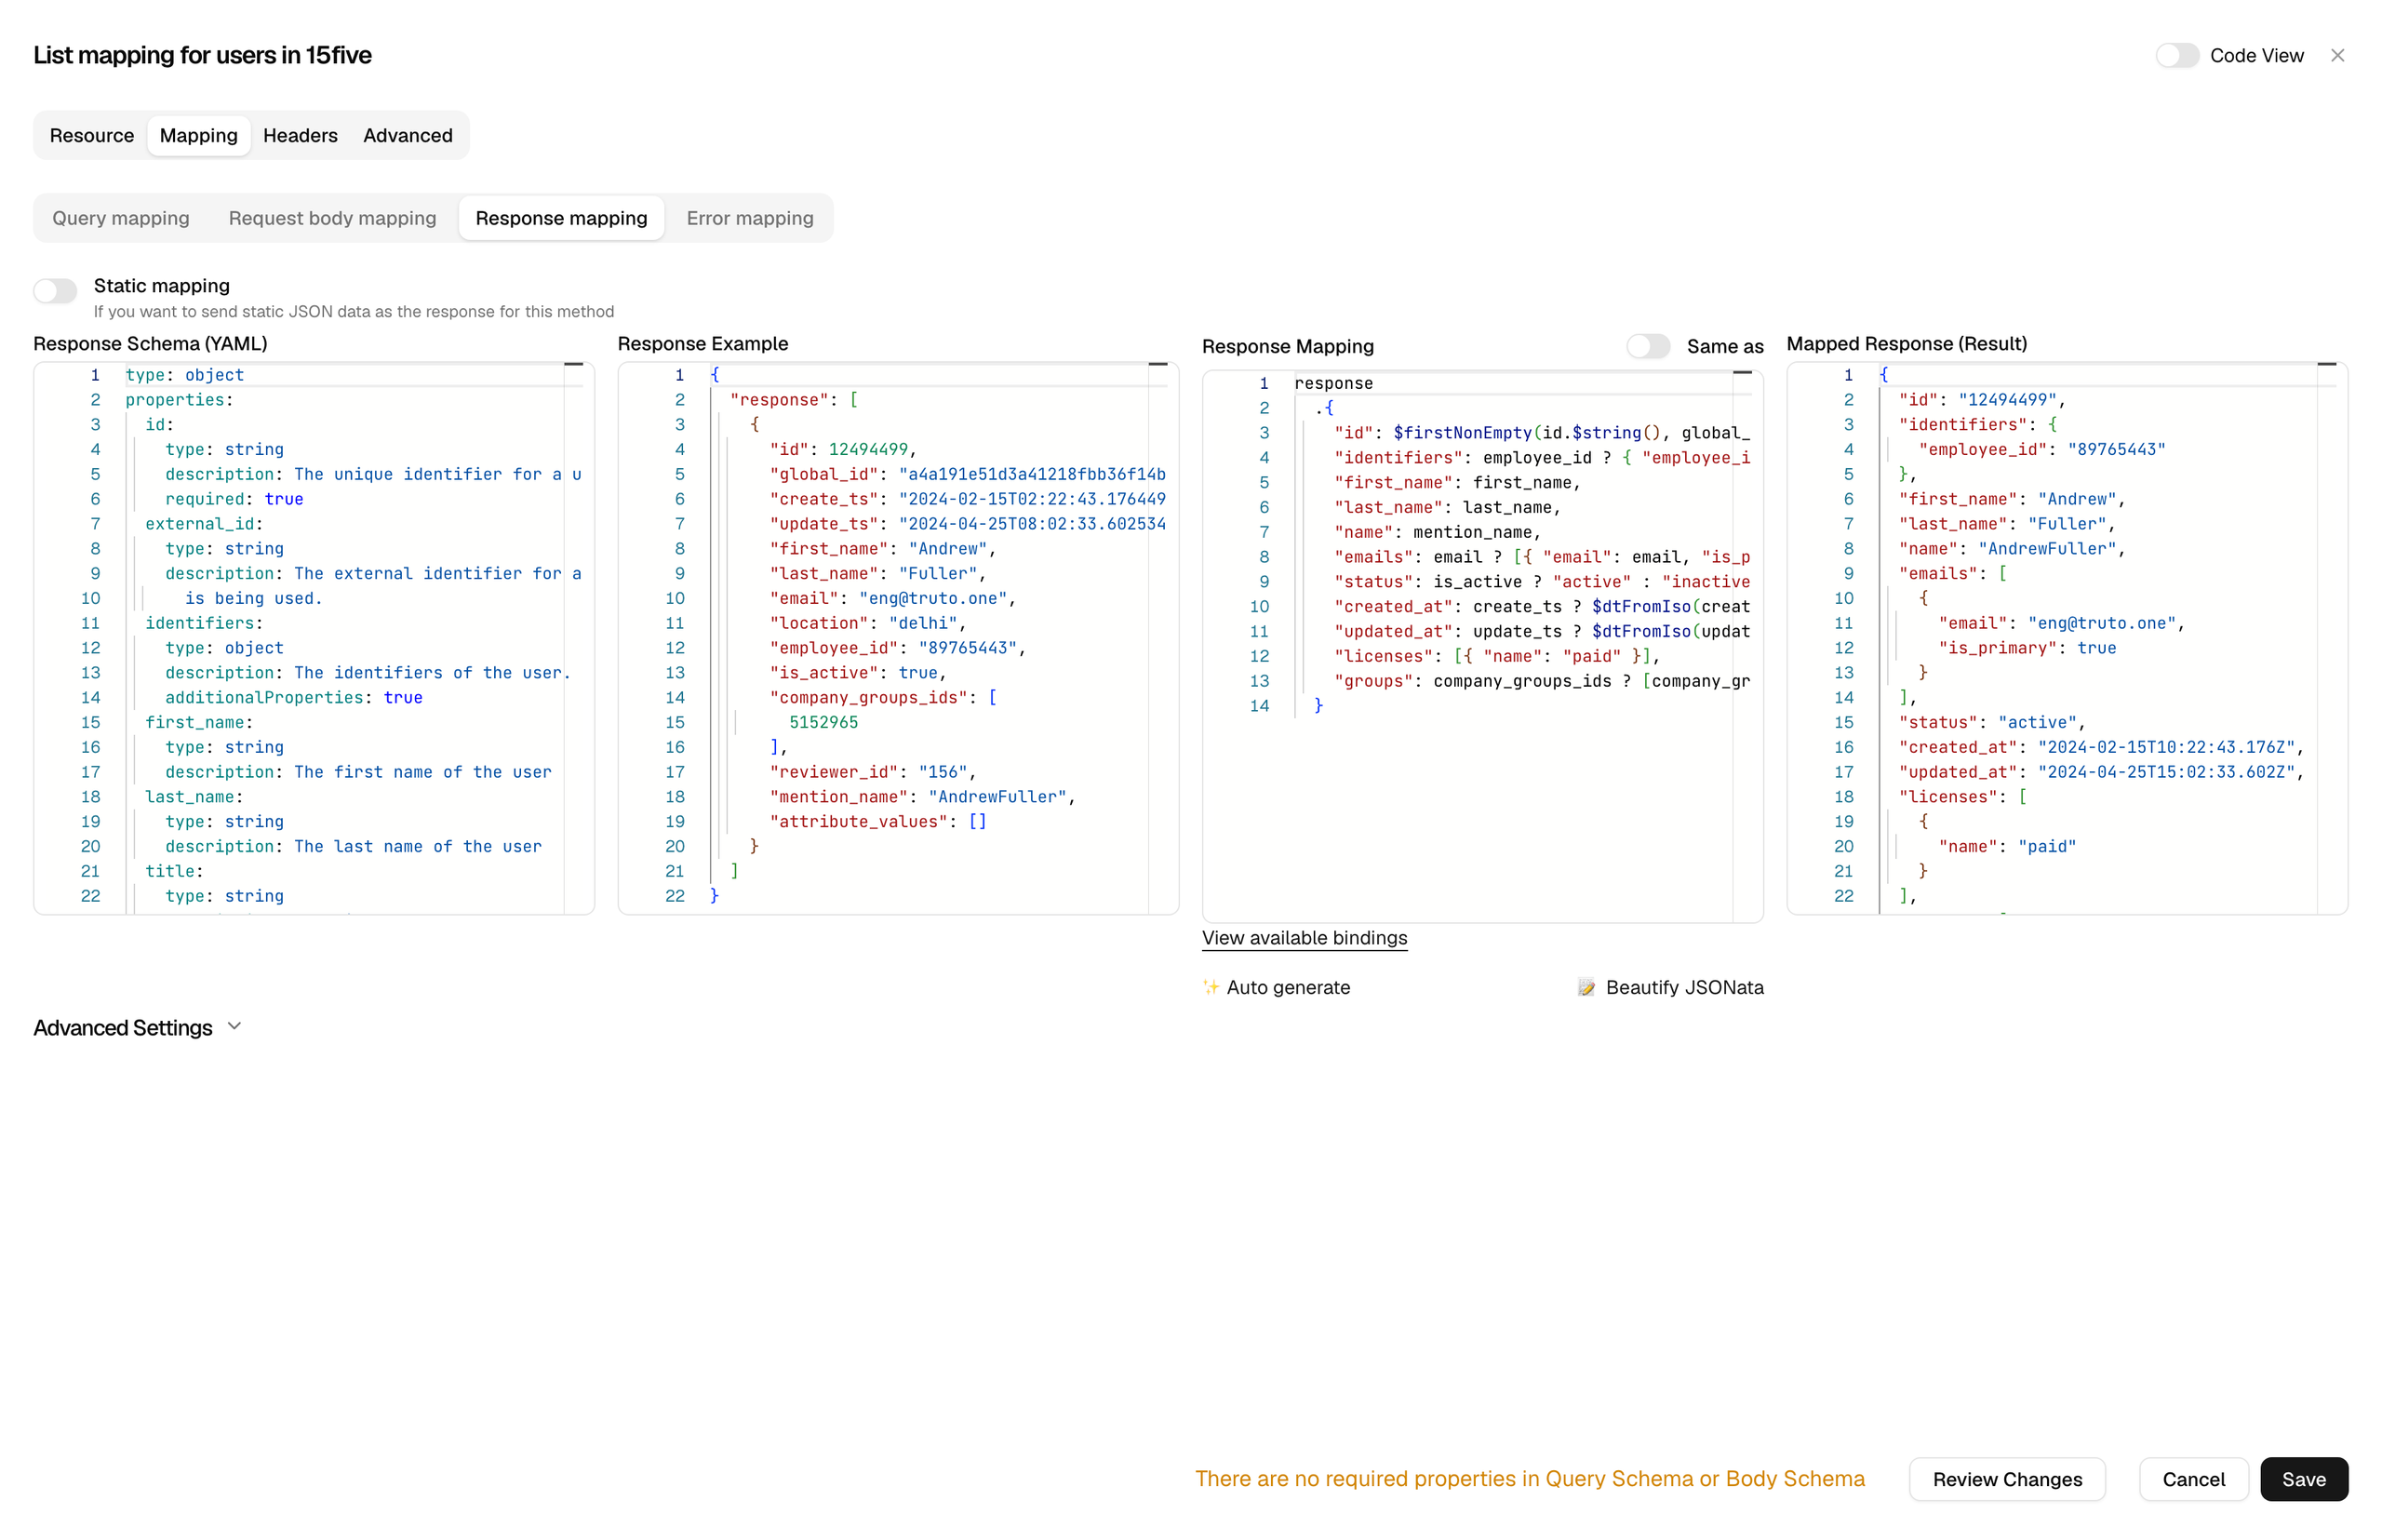Click the Beautify JSONata memo icon
The height and width of the screenshot is (1540, 2382).
click(x=1586, y=987)
